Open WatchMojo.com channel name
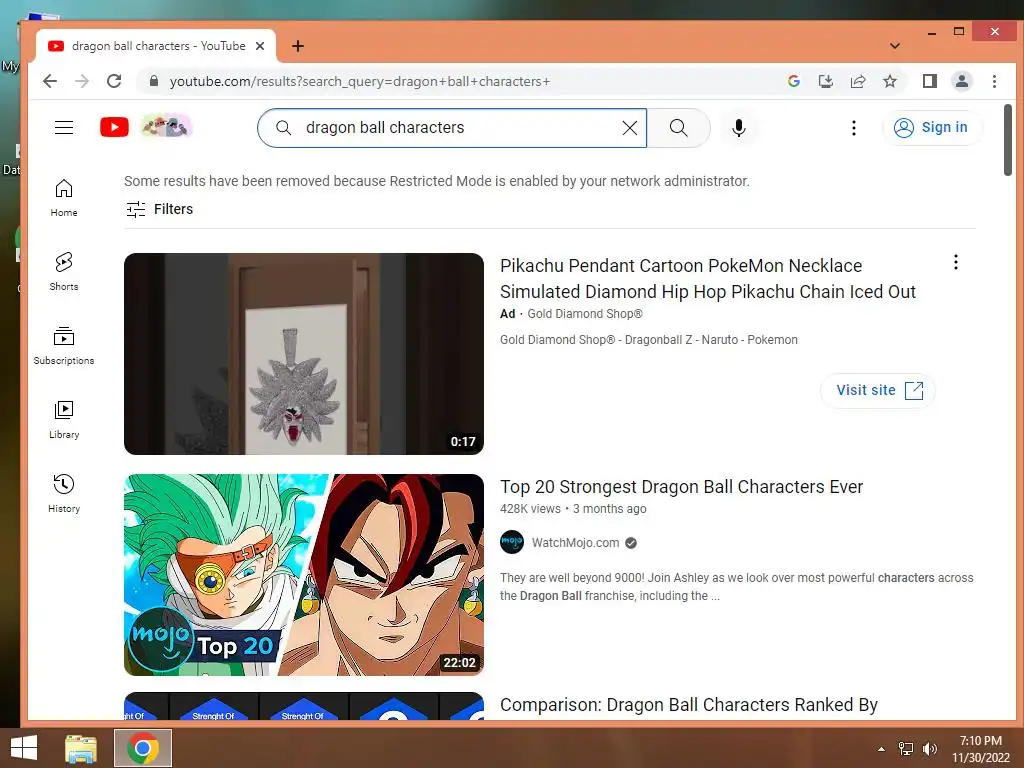1024x768 pixels. pos(575,543)
